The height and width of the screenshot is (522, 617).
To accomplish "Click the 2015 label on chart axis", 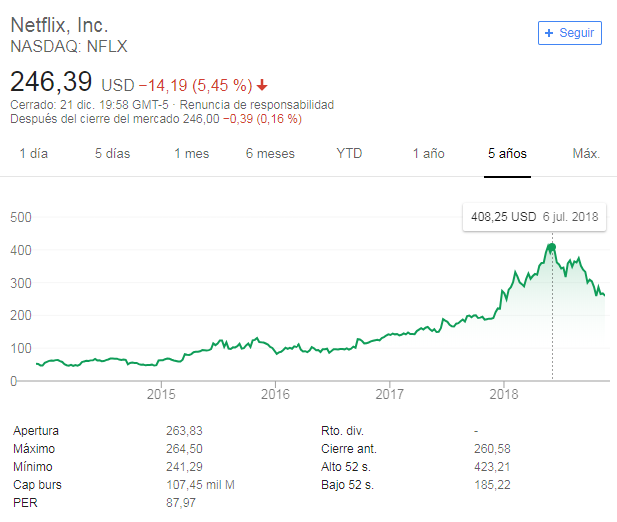I will [161, 394].
